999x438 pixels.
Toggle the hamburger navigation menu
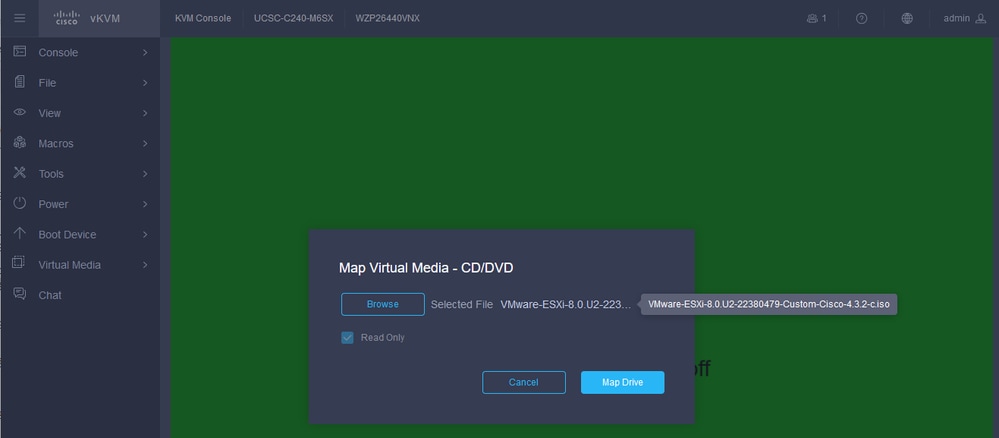(x=20, y=18)
